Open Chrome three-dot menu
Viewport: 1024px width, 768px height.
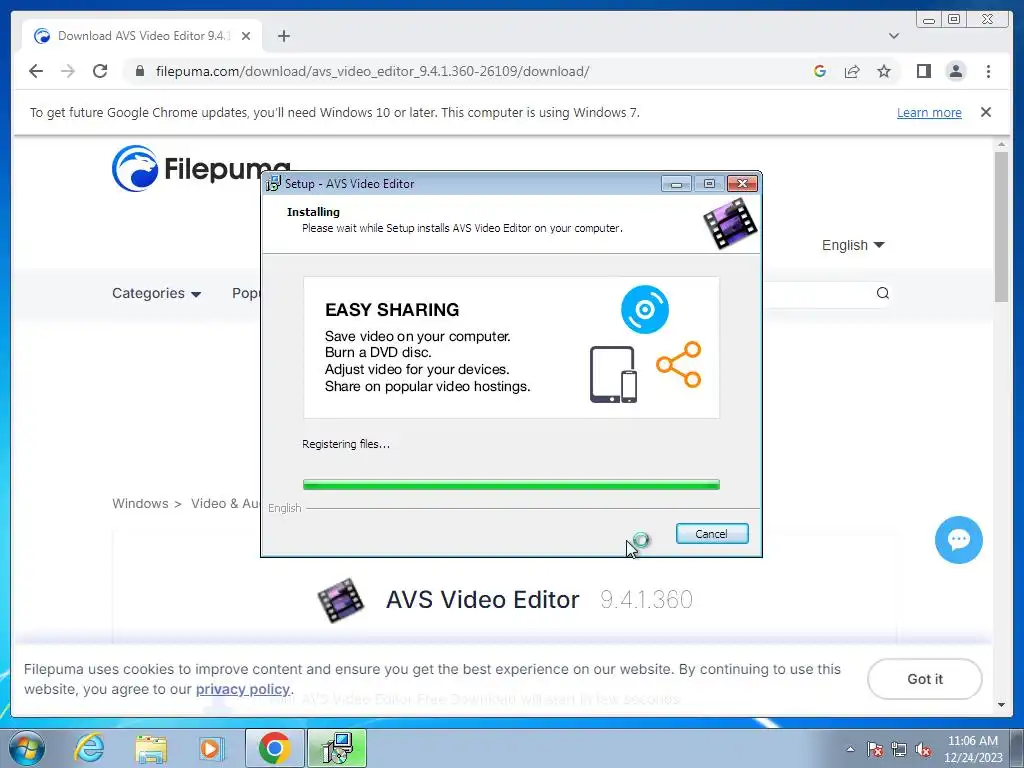(x=988, y=71)
